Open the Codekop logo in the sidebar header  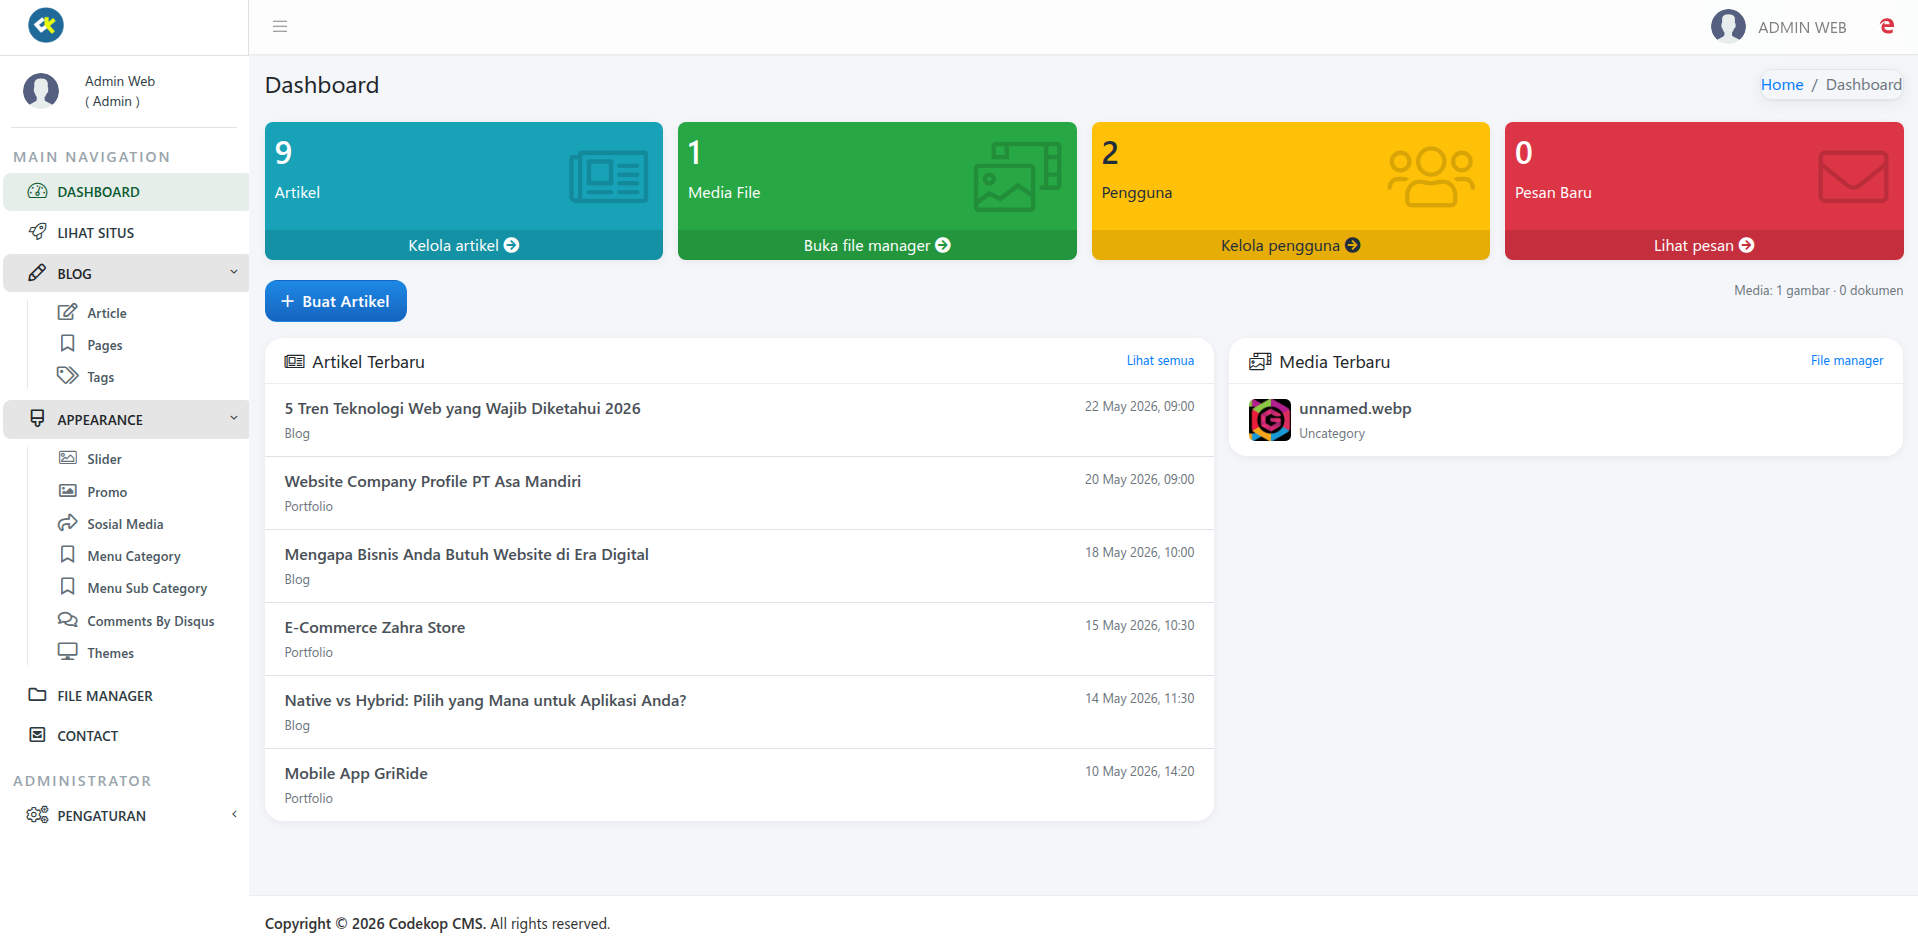[46, 25]
